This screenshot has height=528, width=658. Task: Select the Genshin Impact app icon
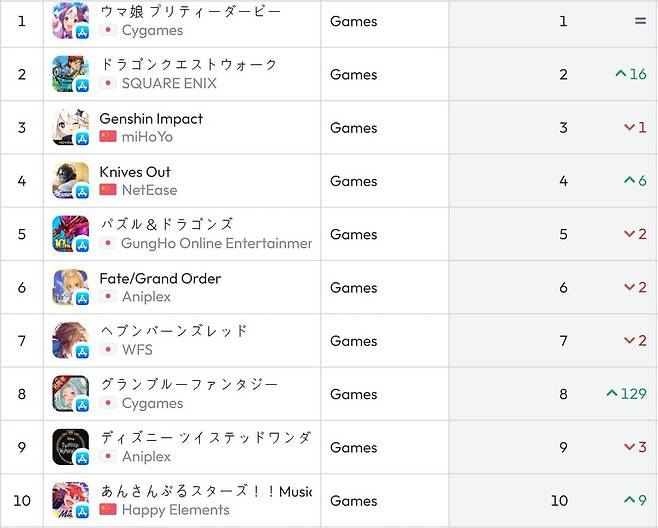[x=70, y=127]
